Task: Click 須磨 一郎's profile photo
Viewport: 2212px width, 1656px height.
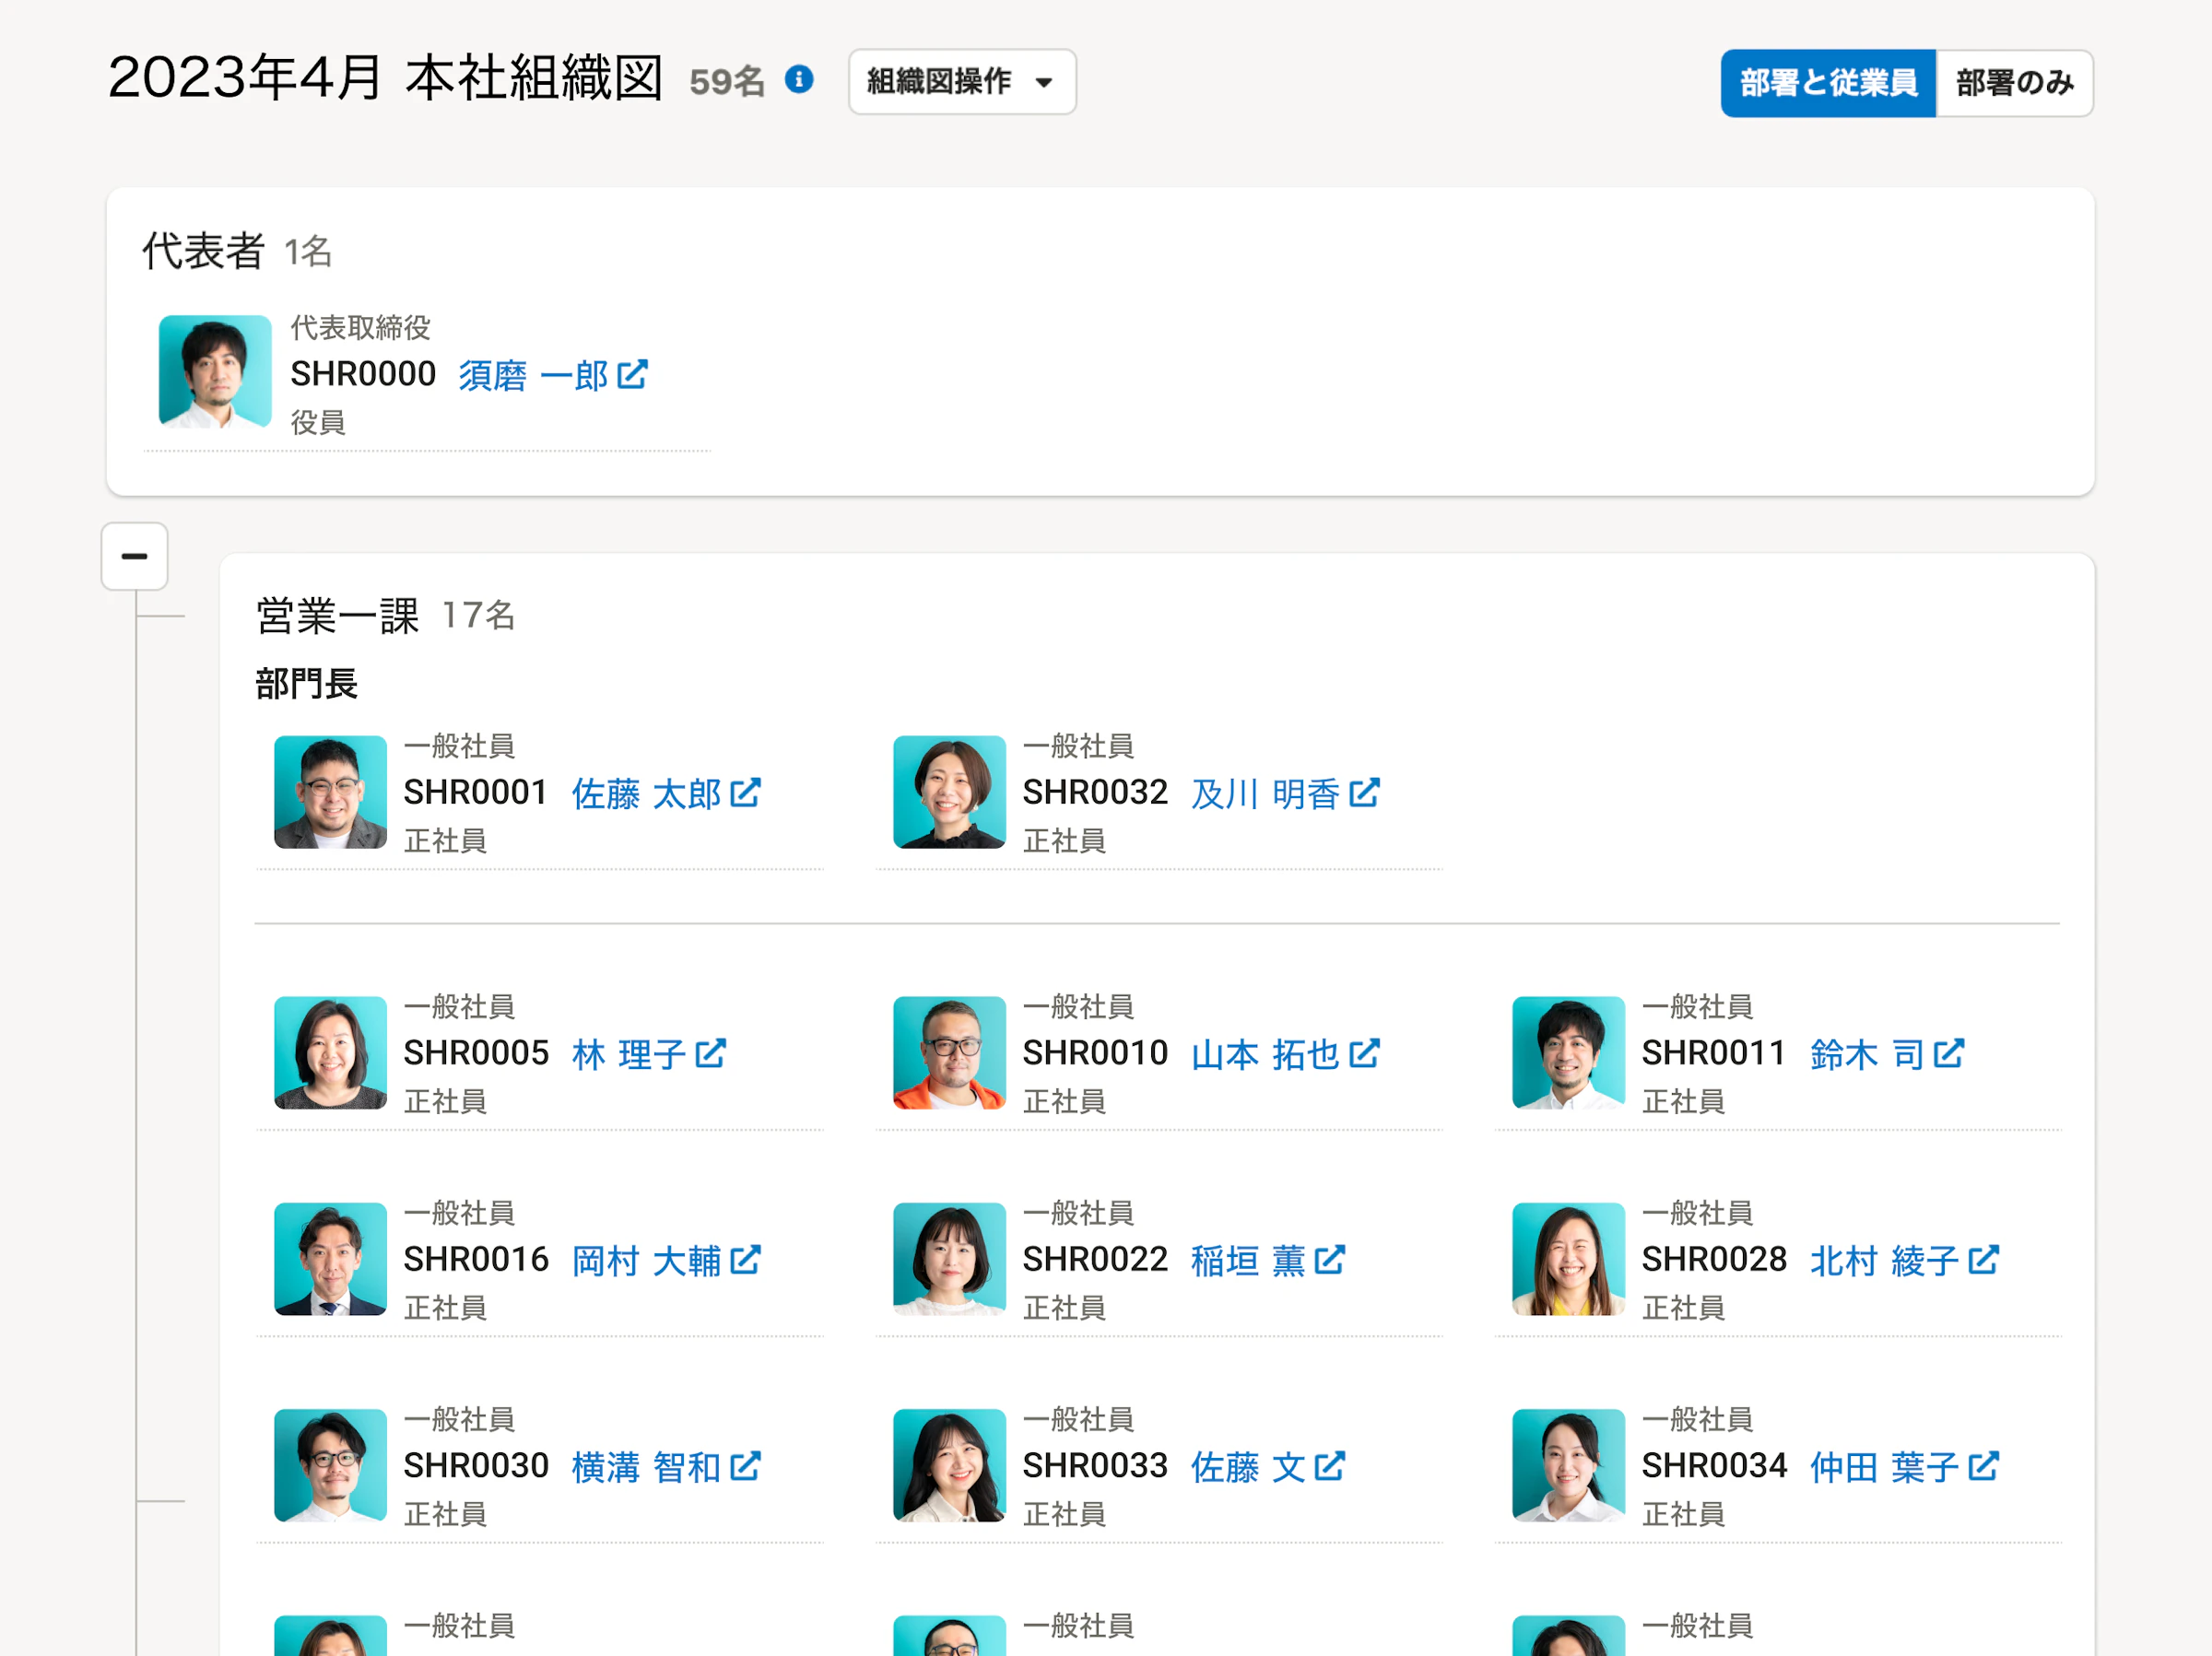Action: [x=215, y=372]
